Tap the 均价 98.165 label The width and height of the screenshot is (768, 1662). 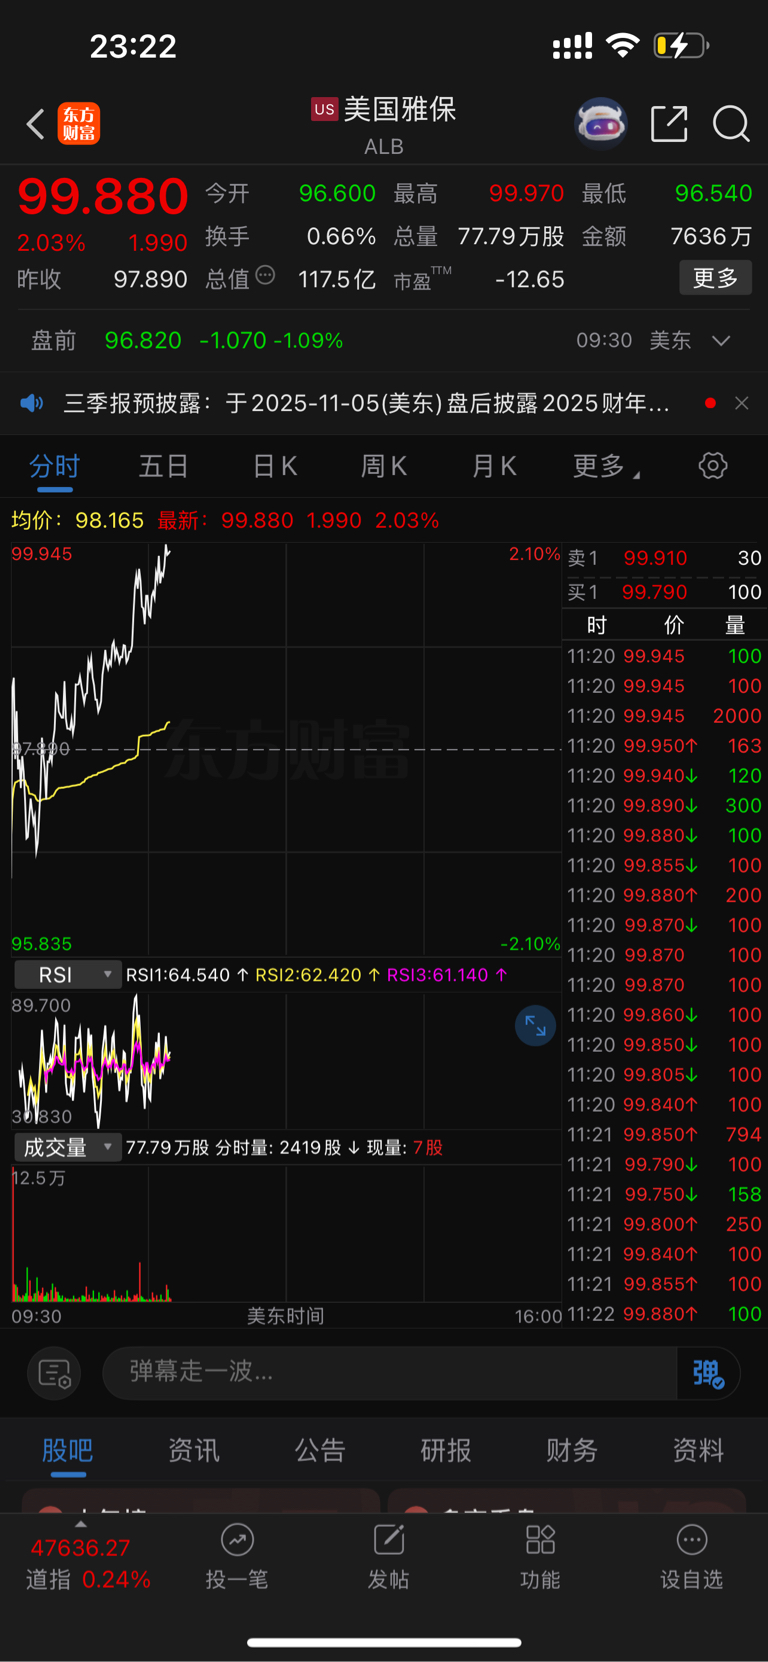[77, 520]
